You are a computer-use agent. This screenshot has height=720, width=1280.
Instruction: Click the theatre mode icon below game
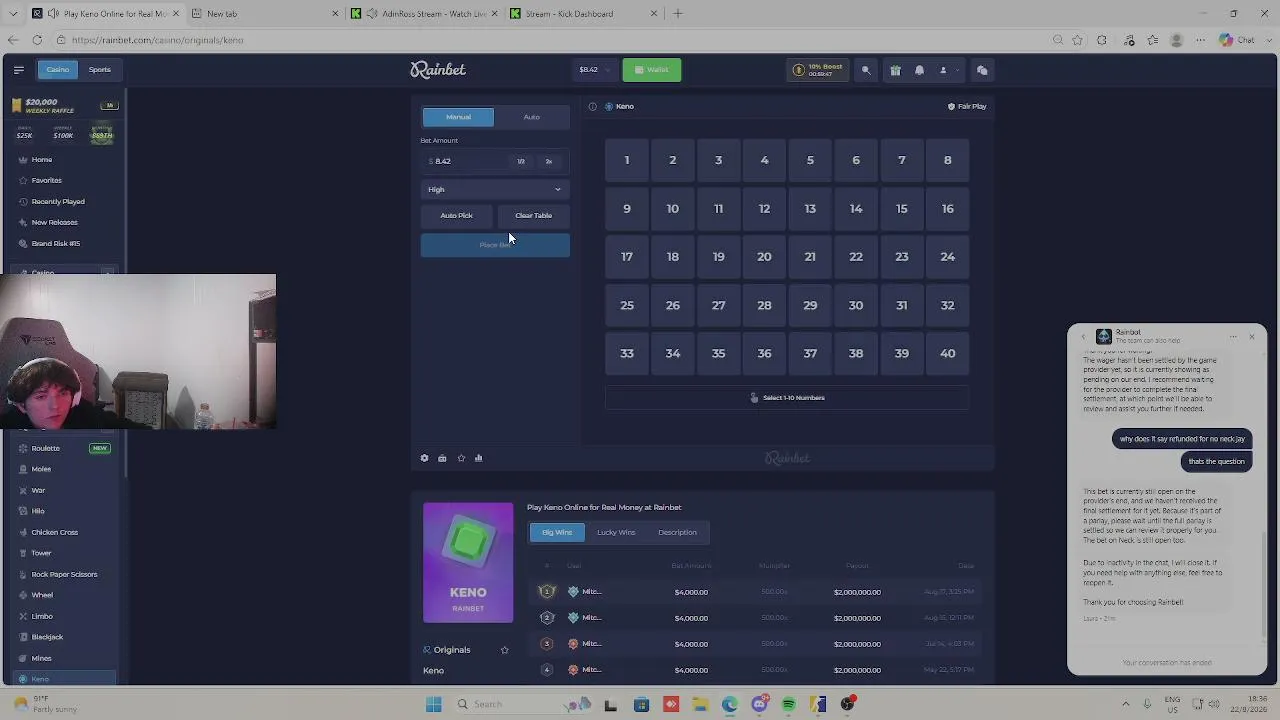[x=442, y=458]
